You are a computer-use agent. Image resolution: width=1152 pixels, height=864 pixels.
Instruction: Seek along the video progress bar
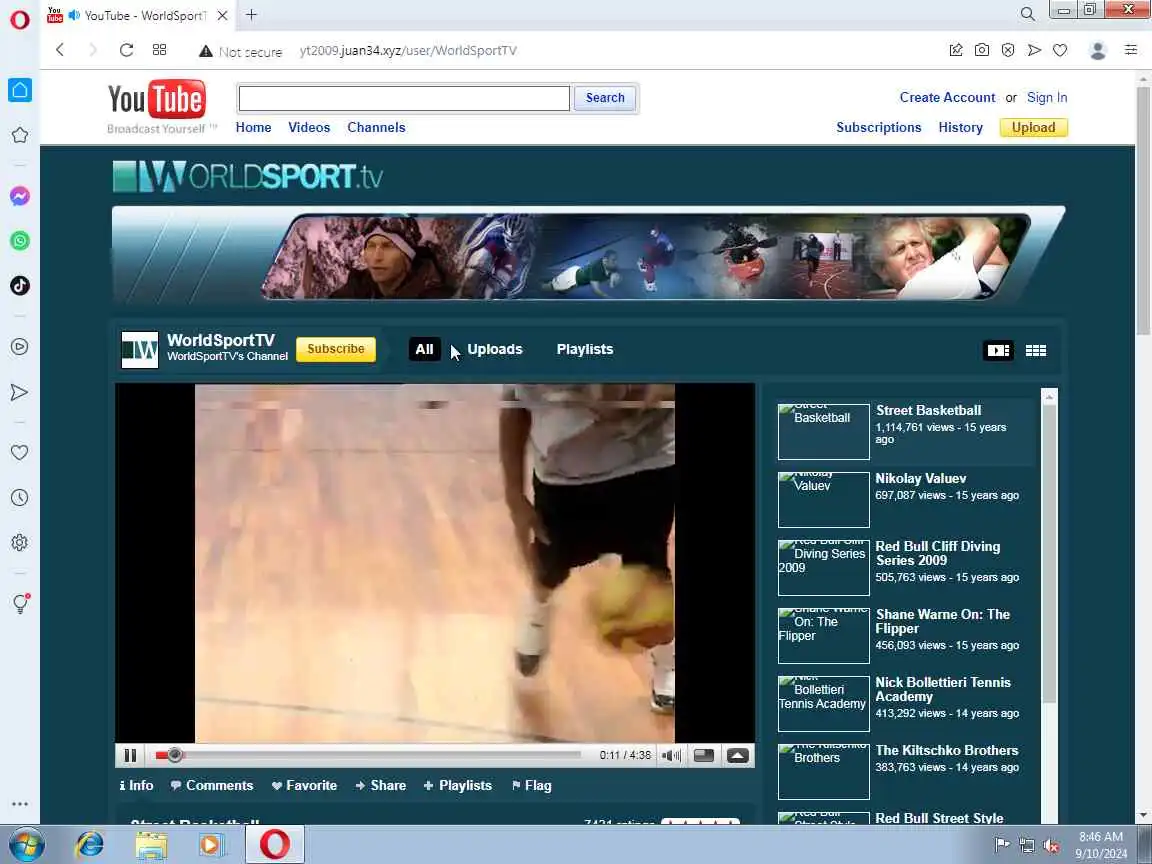(x=367, y=755)
